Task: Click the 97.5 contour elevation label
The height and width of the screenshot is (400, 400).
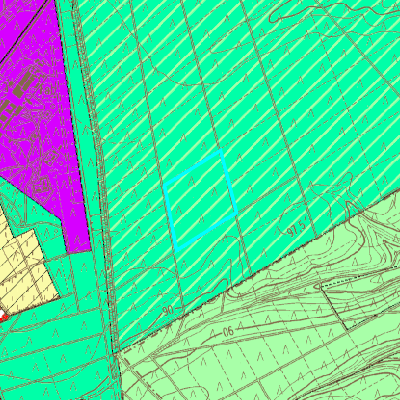Action: point(296,229)
